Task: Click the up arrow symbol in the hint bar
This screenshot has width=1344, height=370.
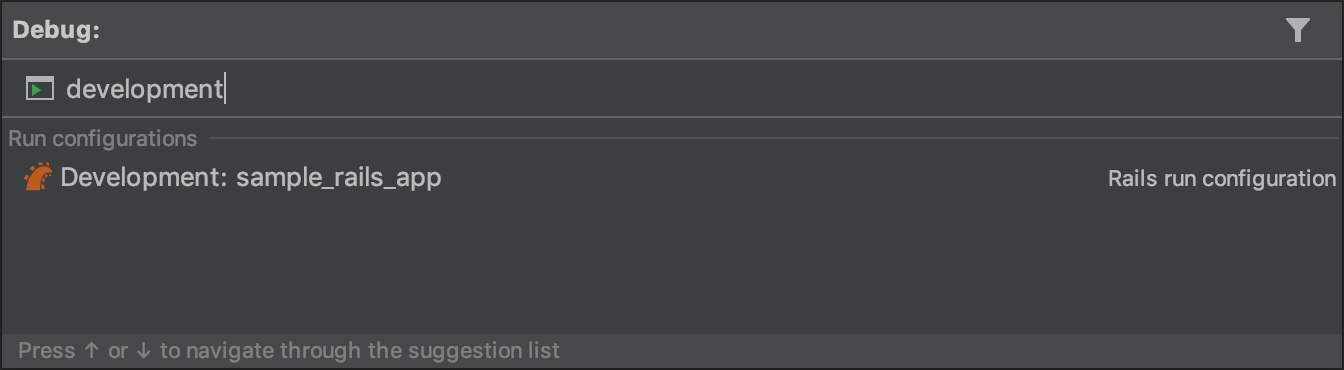Action: coord(91,351)
